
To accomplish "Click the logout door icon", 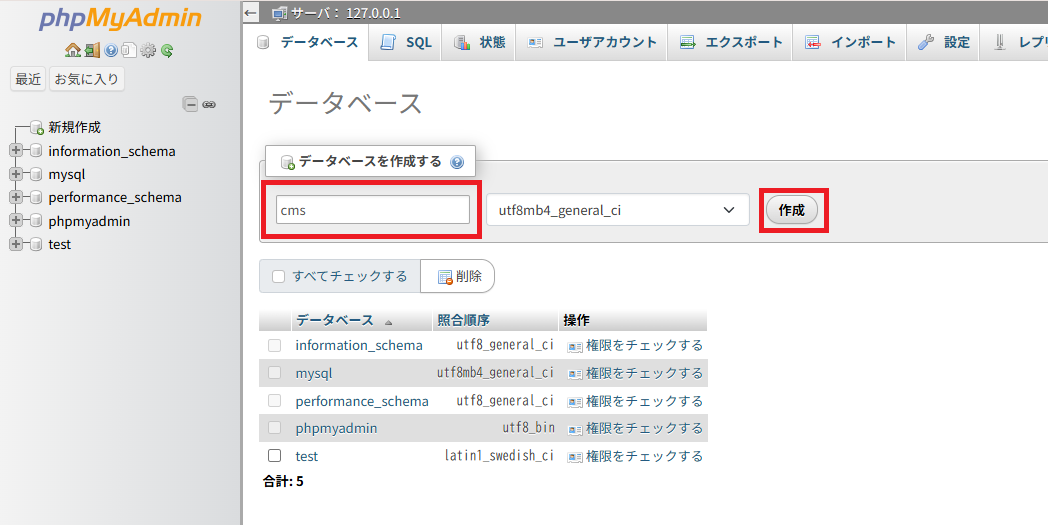I will tap(91, 50).
